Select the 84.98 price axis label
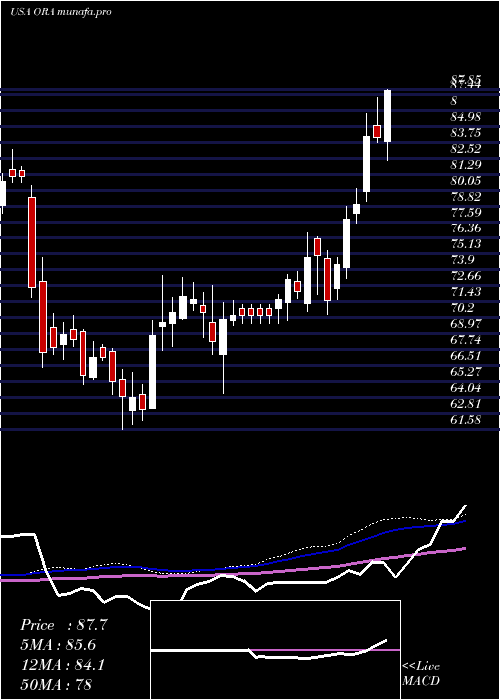The height and width of the screenshot is (700, 500). click(466, 117)
